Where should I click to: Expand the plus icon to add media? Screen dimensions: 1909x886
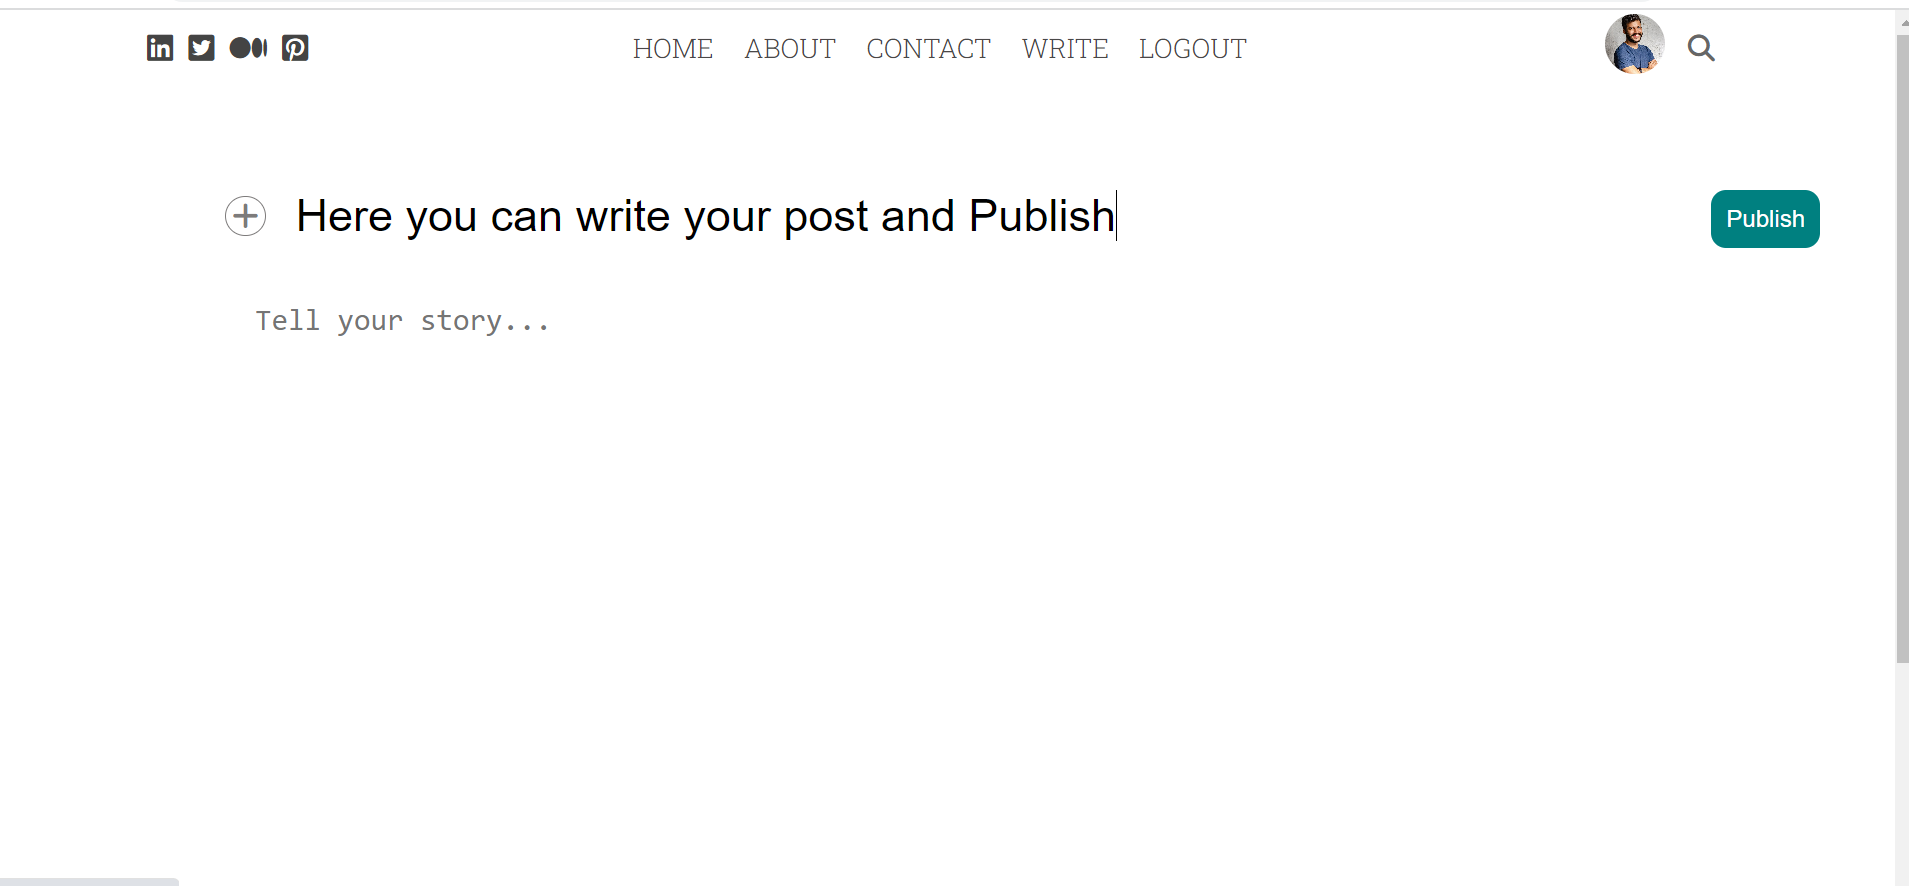coord(245,216)
